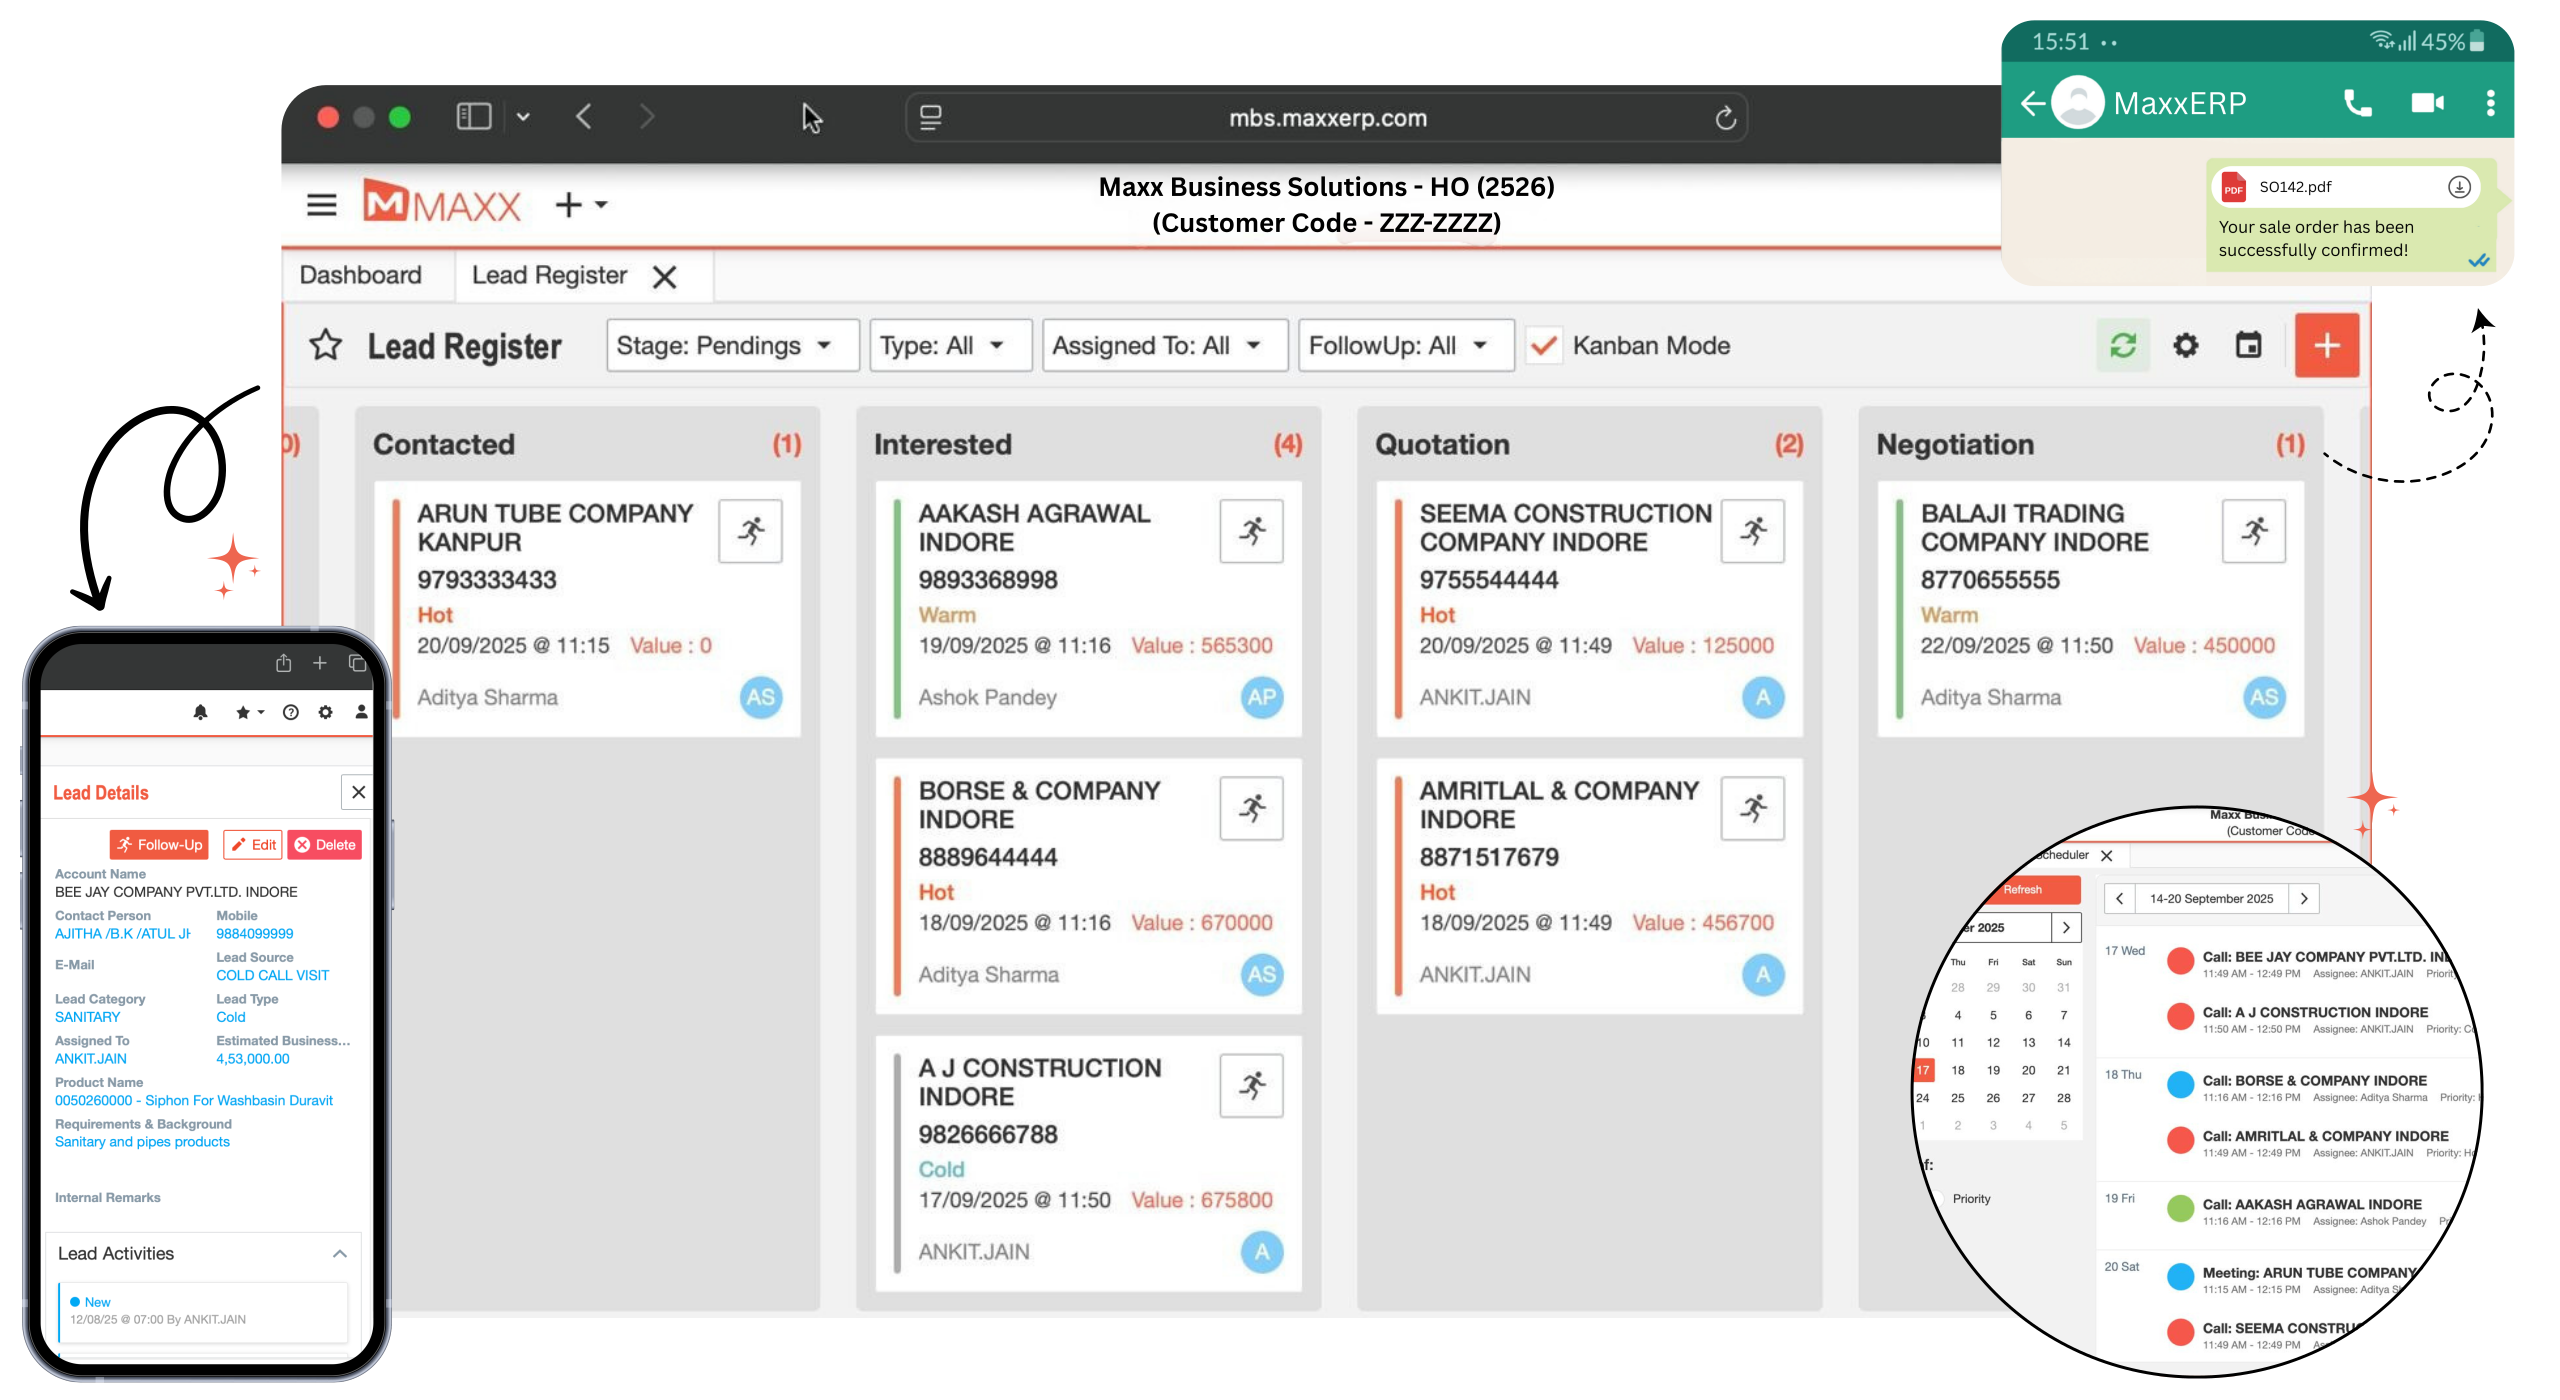The width and height of the screenshot is (2560, 1400).
Task: Click the Delete button in Lead Details
Action: pos(325,845)
